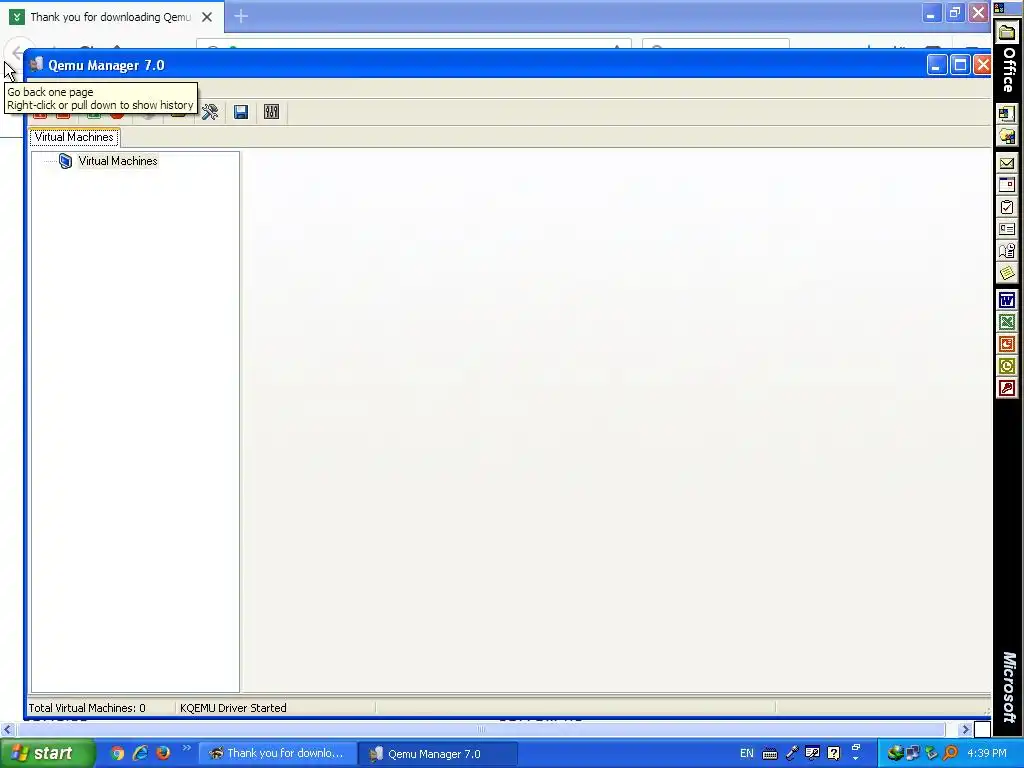Launch Firefox from quick launch
This screenshot has width=1024, height=768.
pos(163,754)
